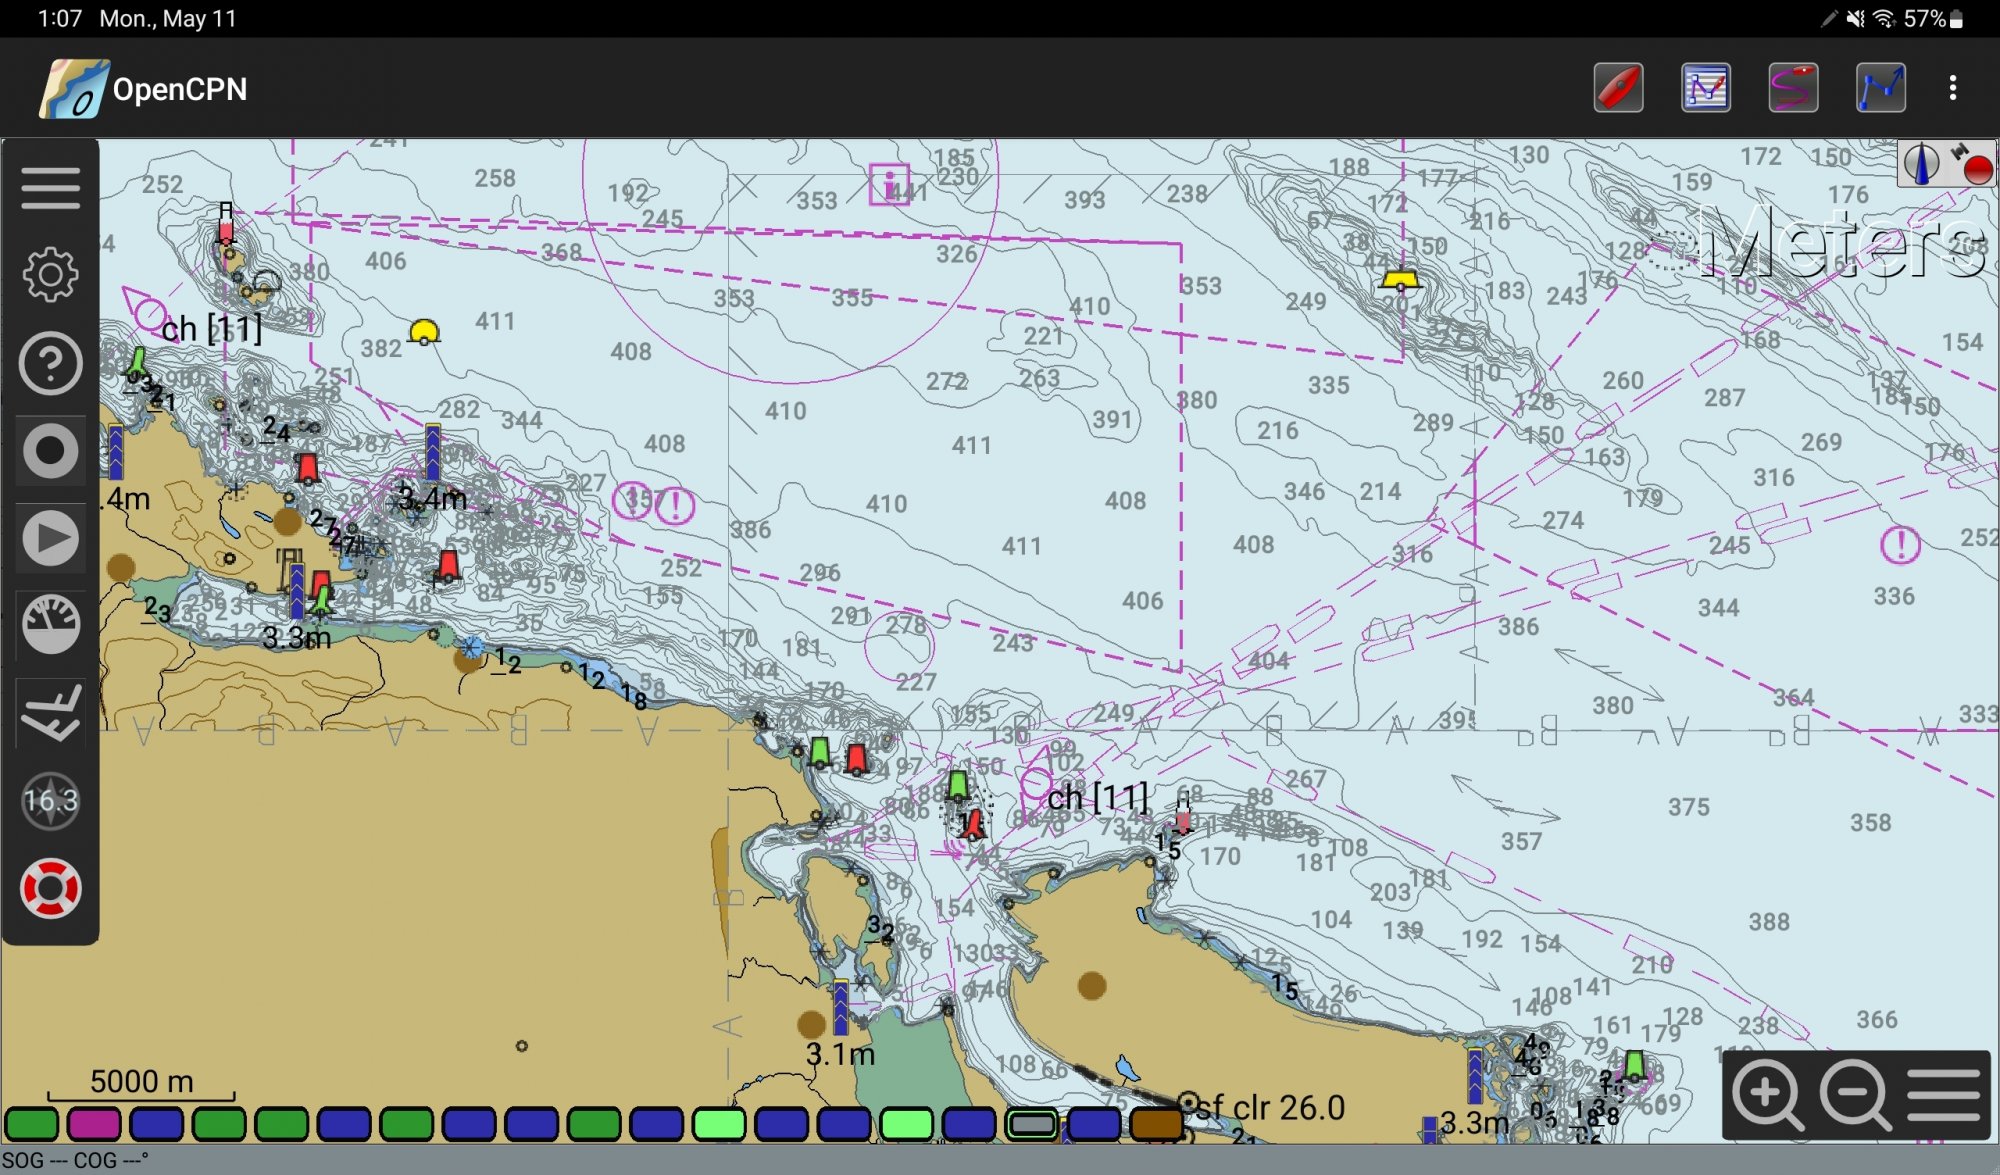Tap the yellow buoy near depth 382
The image size is (2000, 1175).
(x=424, y=332)
